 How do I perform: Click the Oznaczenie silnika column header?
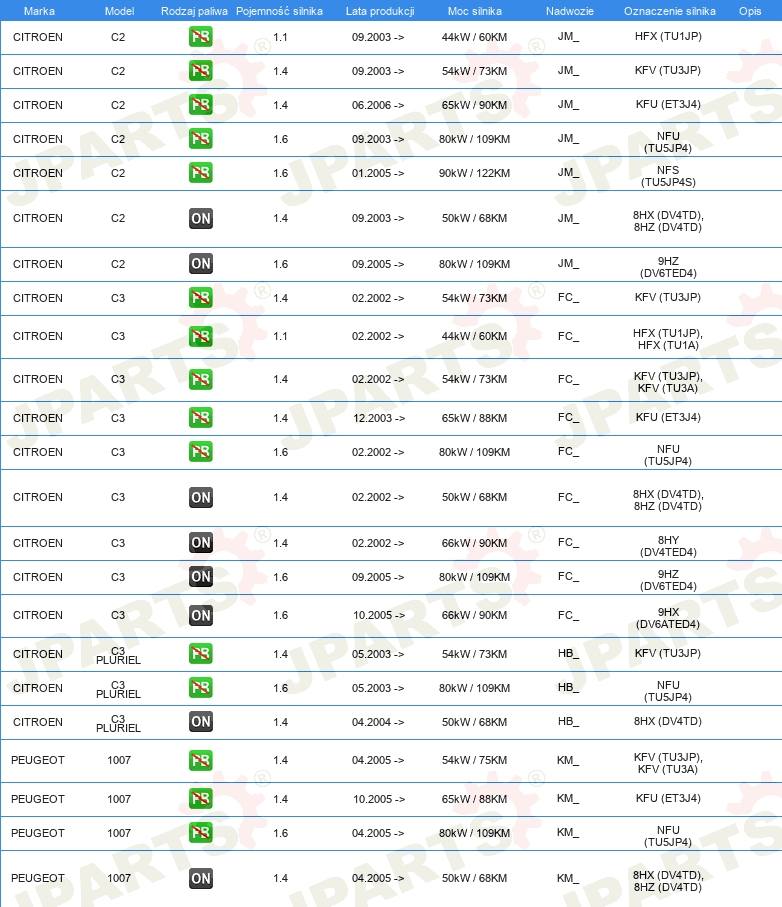[670, 11]
